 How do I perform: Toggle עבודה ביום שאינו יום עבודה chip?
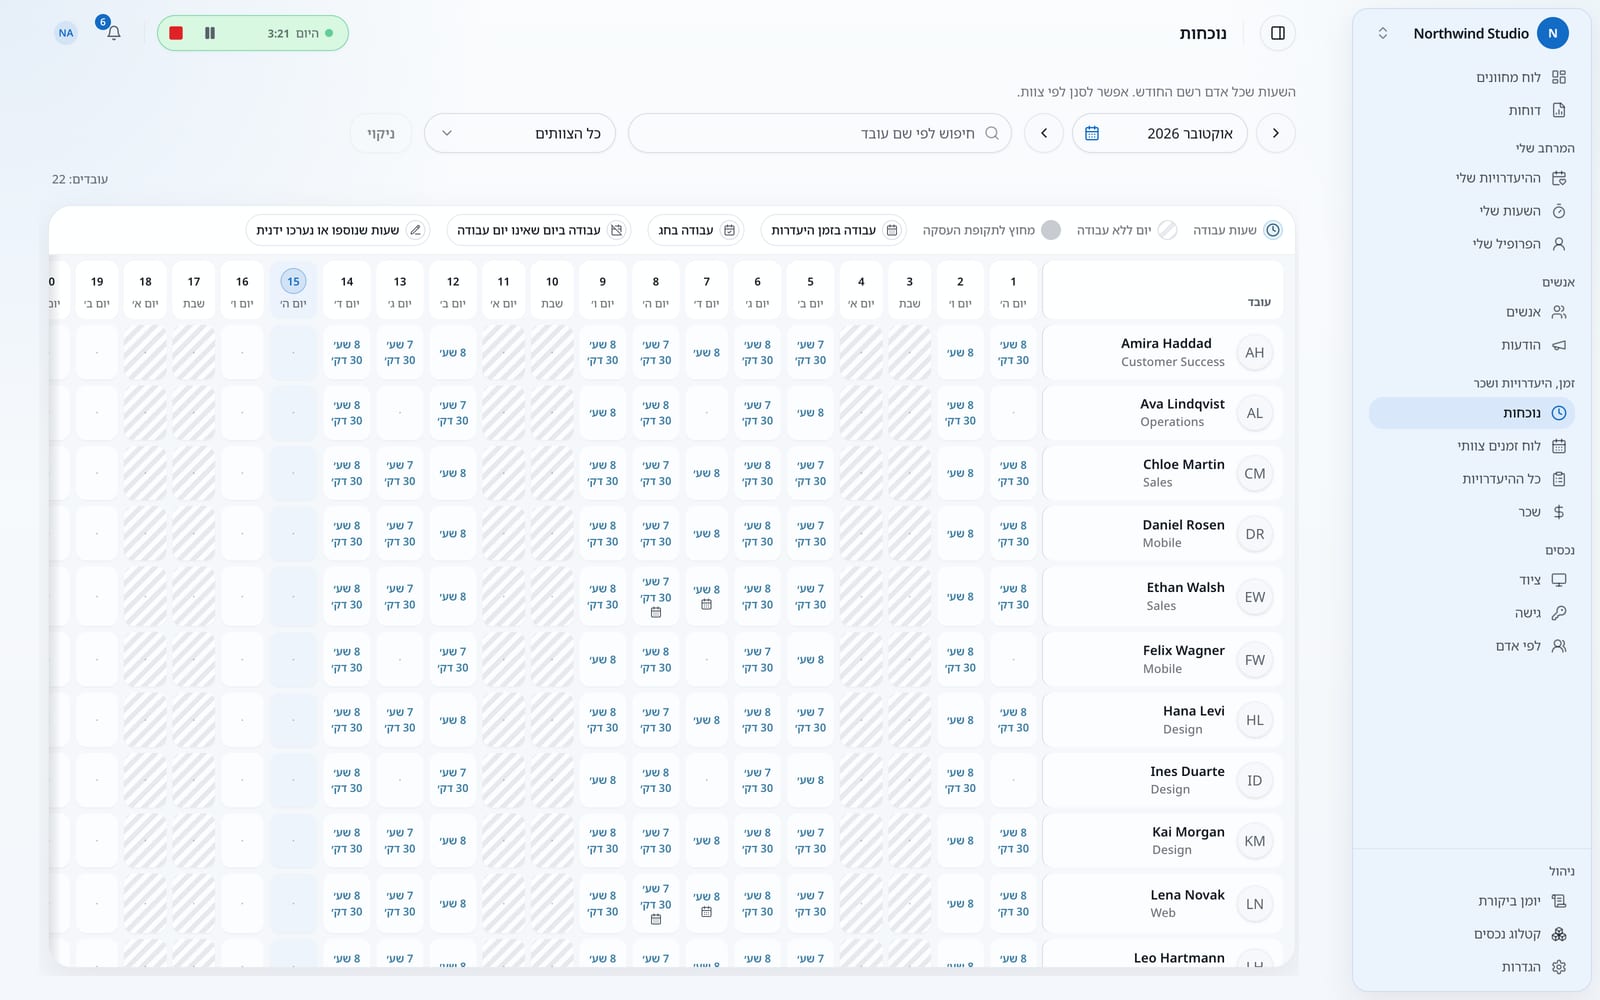pyautogui.click(x=540, y=230)
